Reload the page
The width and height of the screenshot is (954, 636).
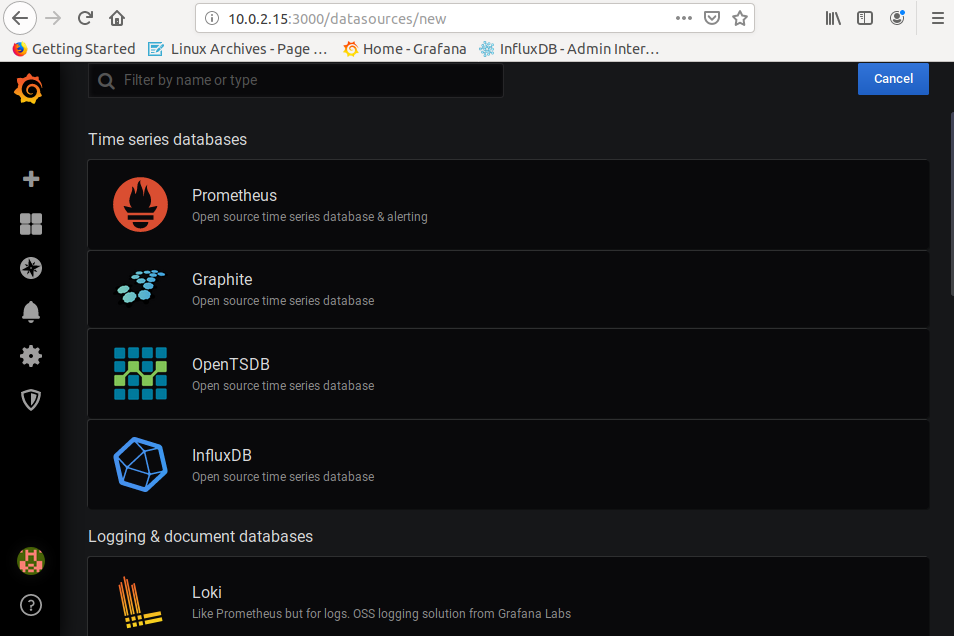coord(85,18)
